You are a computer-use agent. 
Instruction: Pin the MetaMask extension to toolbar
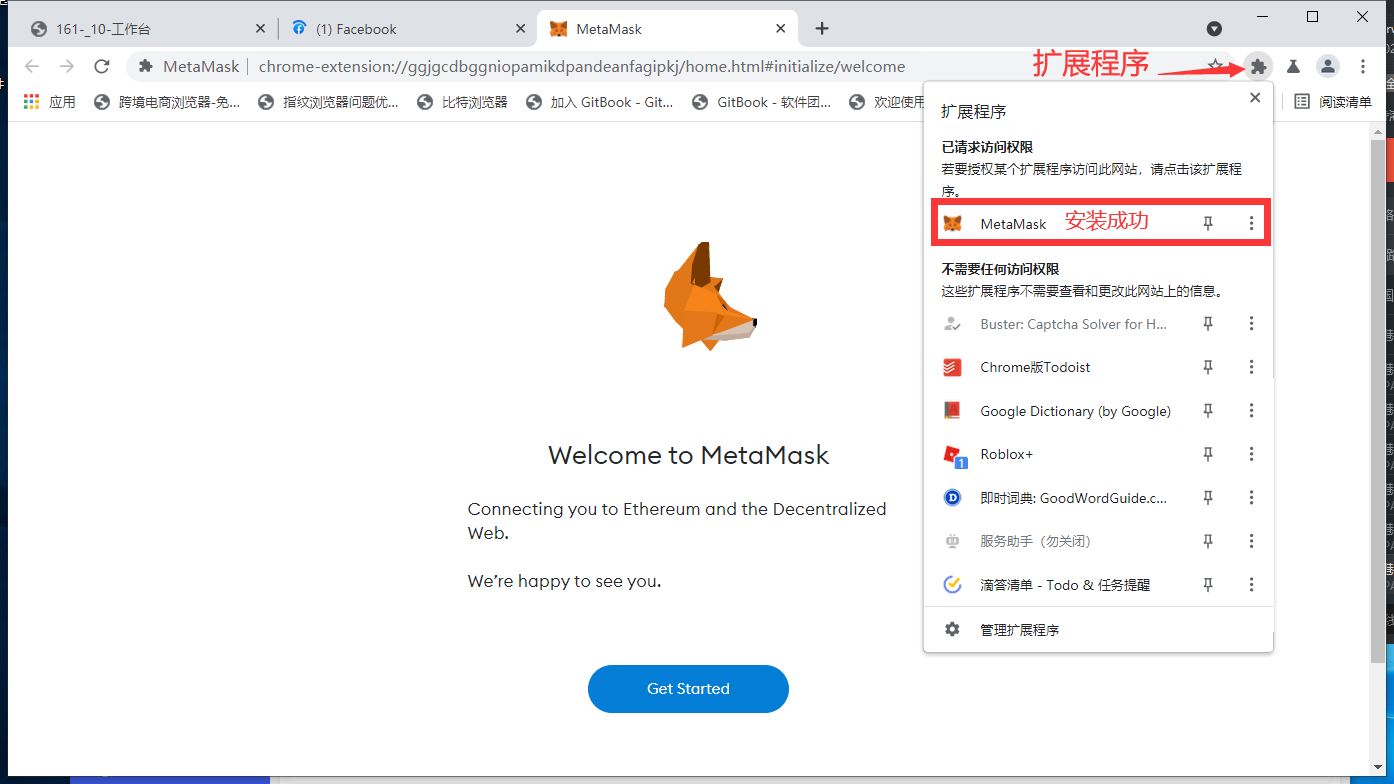1208,224
